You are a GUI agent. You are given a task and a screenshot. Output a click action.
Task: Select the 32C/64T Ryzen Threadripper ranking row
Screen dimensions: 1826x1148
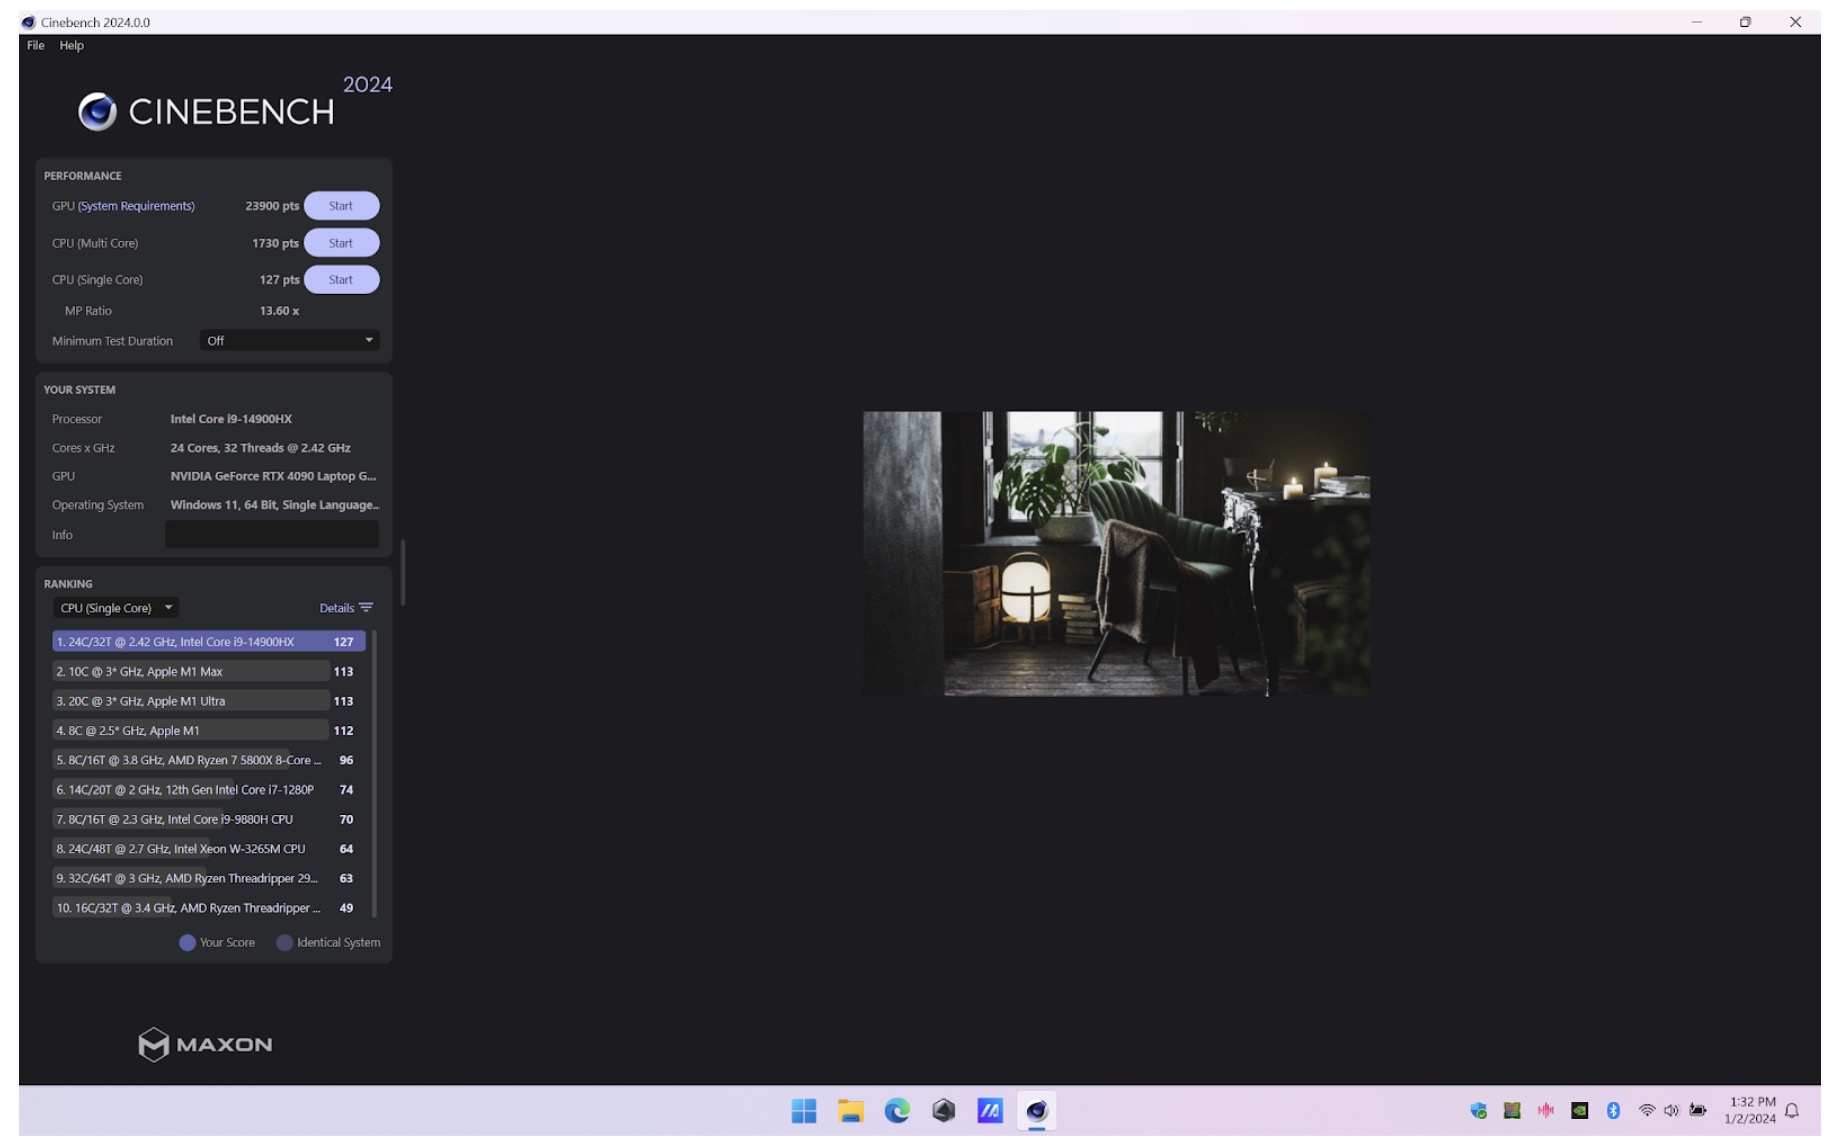[x=209, y=878]
